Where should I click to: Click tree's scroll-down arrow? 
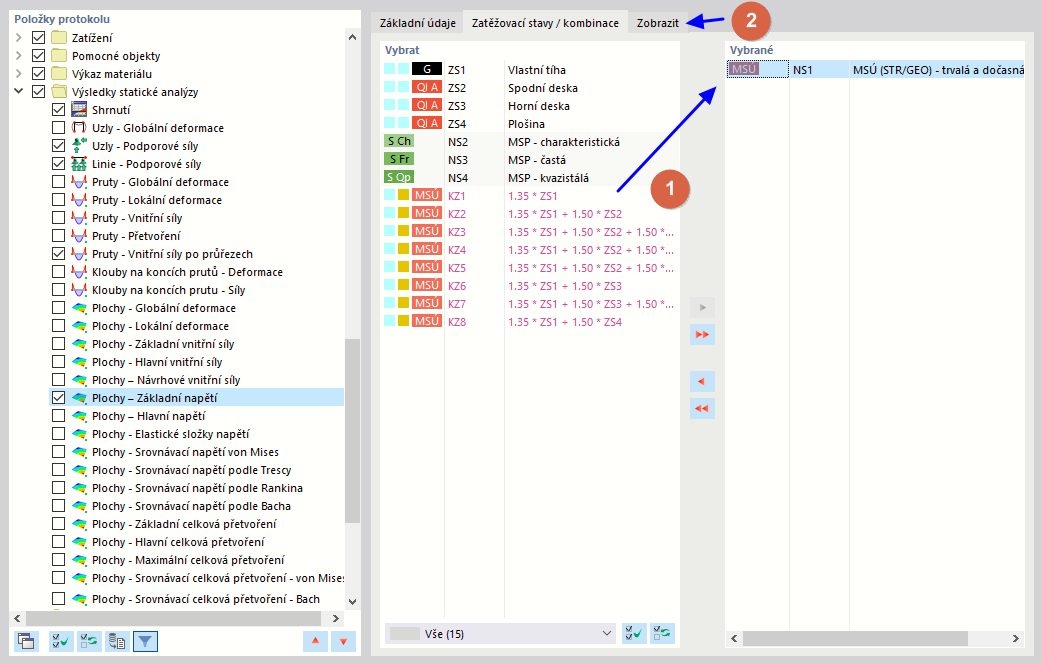(352, 601)
